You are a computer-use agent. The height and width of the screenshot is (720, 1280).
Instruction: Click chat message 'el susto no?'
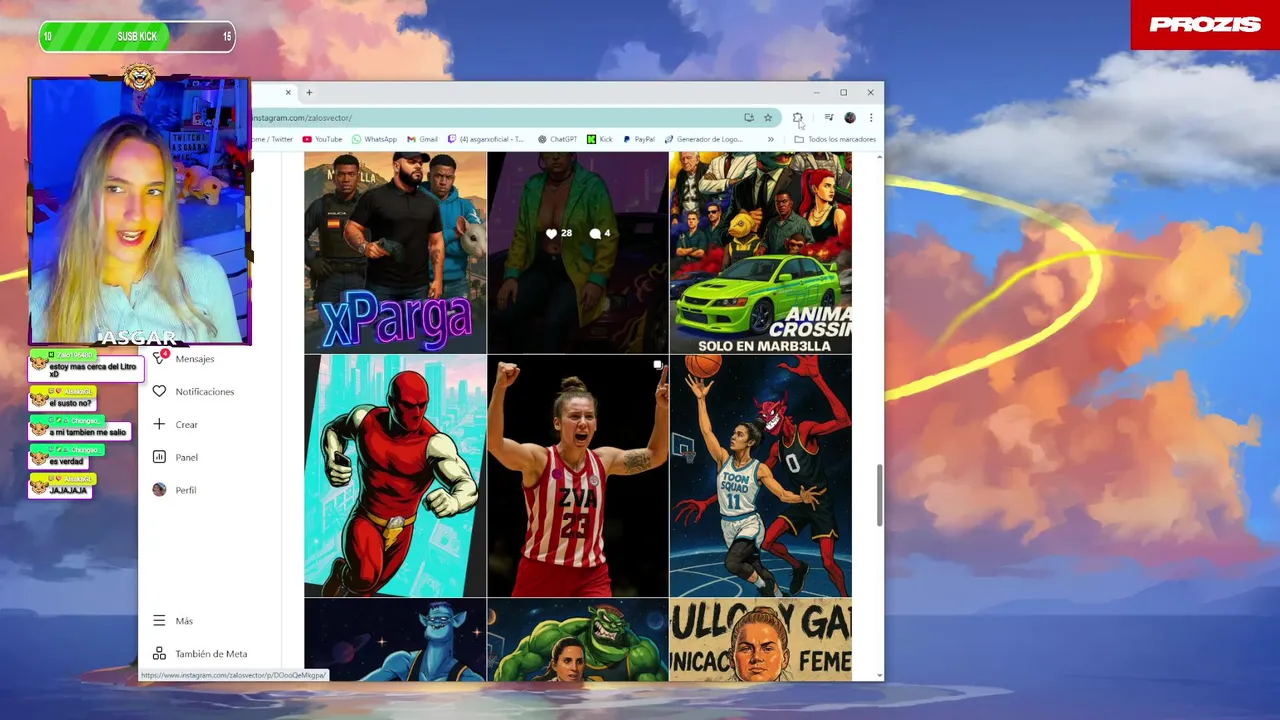click(x=64, y=398)
